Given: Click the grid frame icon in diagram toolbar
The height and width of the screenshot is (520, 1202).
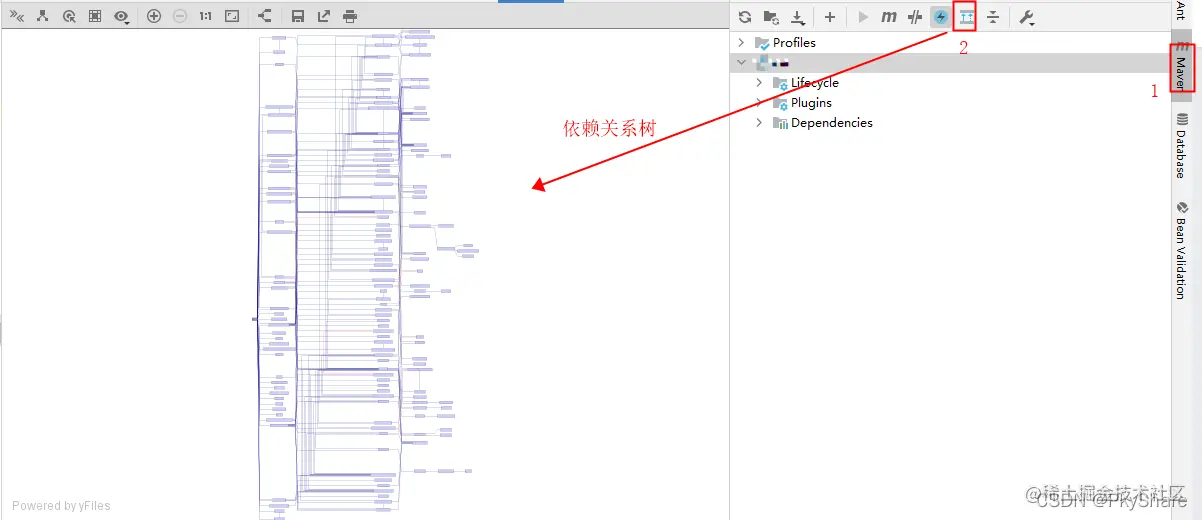Looking at the screenshot, I should [x=94, y=16].
